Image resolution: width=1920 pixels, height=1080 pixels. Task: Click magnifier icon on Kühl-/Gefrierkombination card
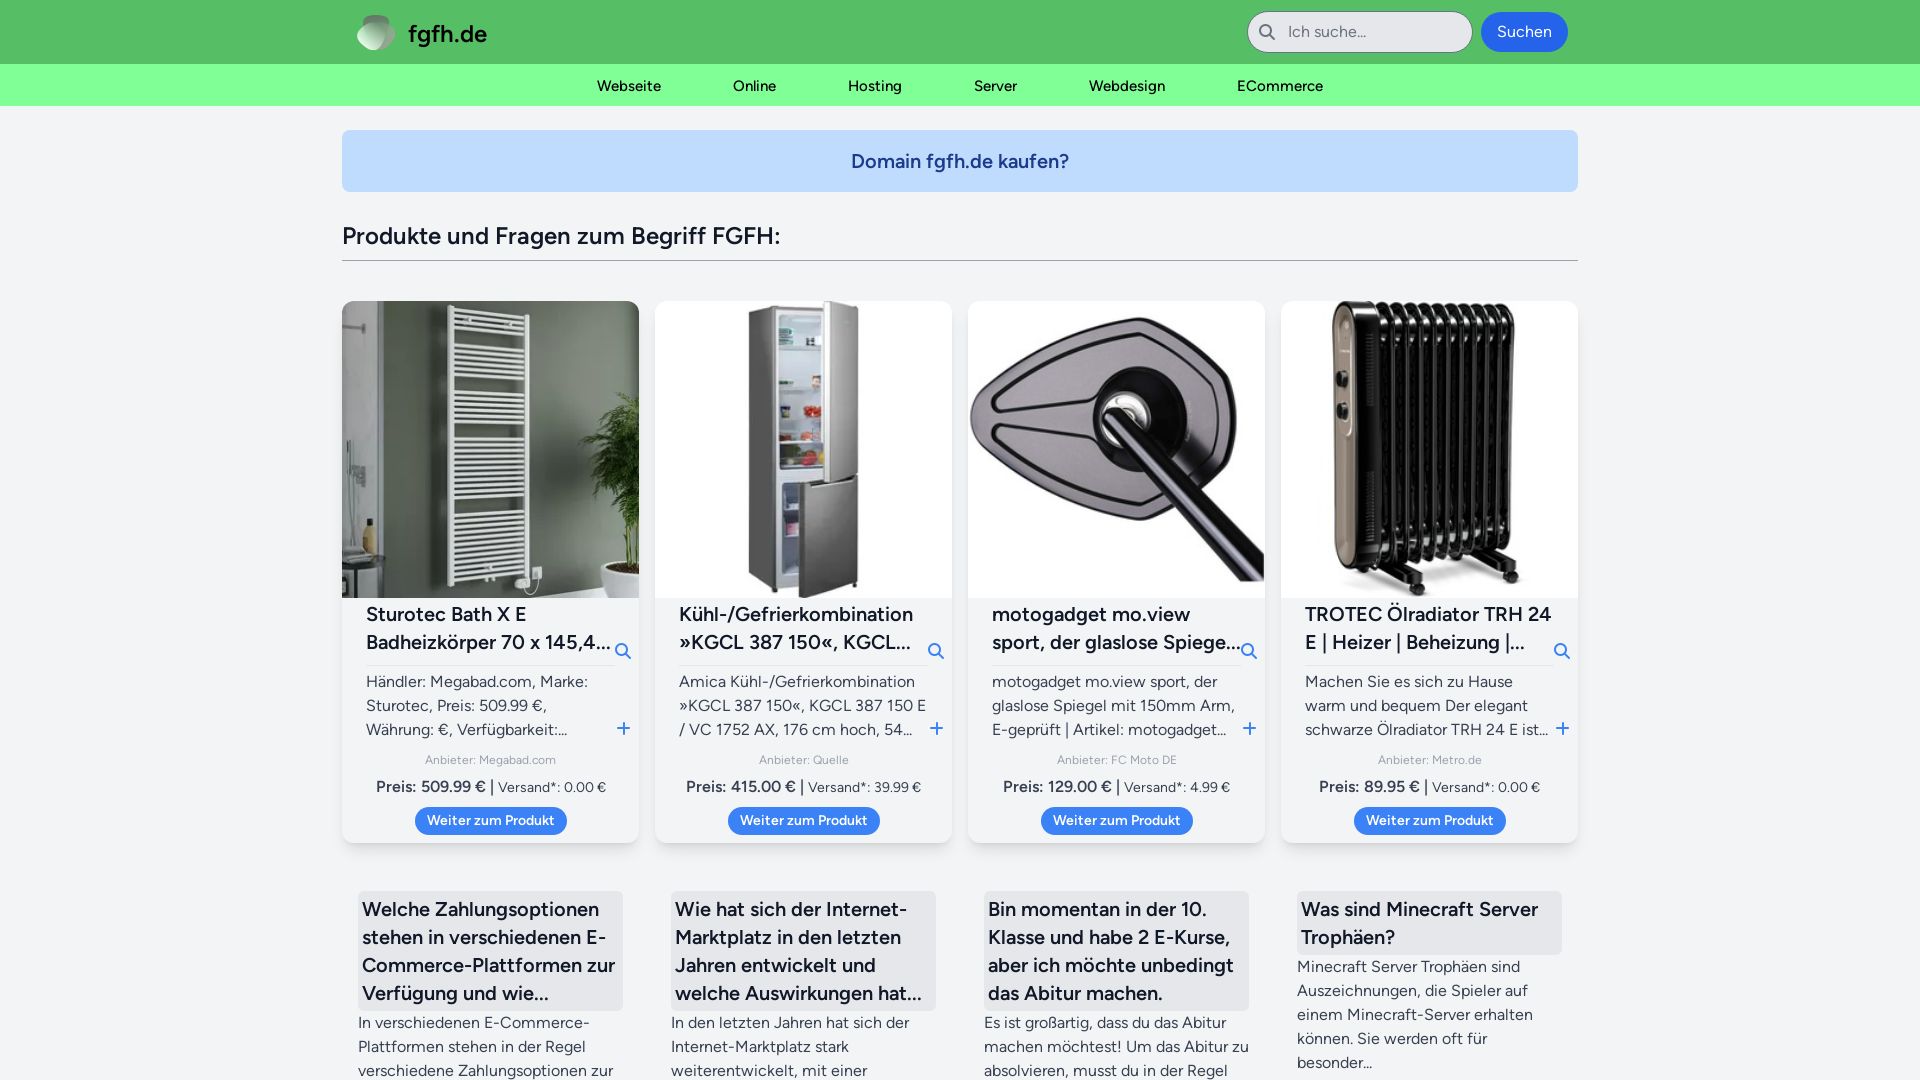pyautogui.click(x=936, y=651)
